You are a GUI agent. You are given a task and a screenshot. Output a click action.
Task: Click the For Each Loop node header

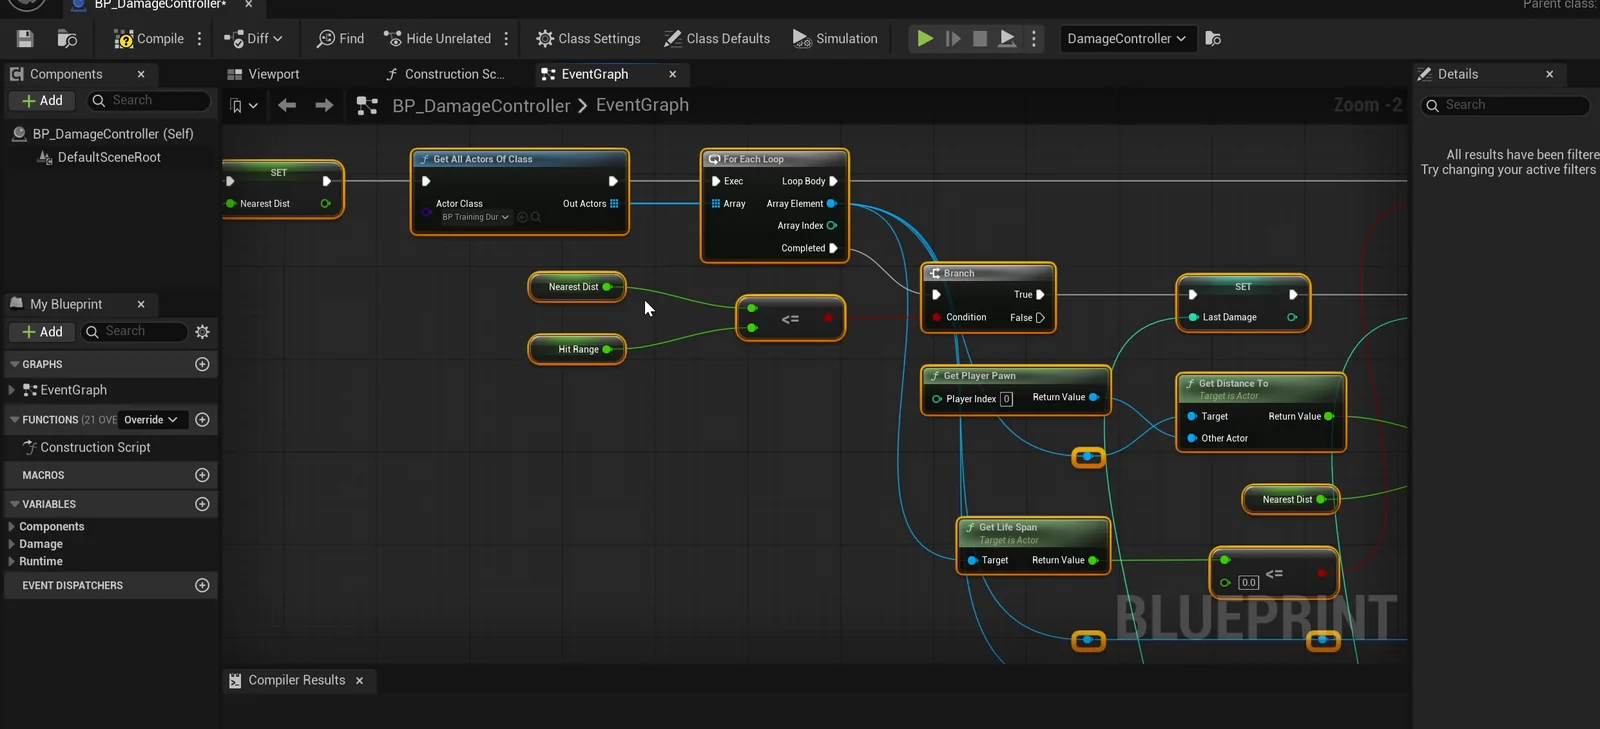tap(775, 159)
